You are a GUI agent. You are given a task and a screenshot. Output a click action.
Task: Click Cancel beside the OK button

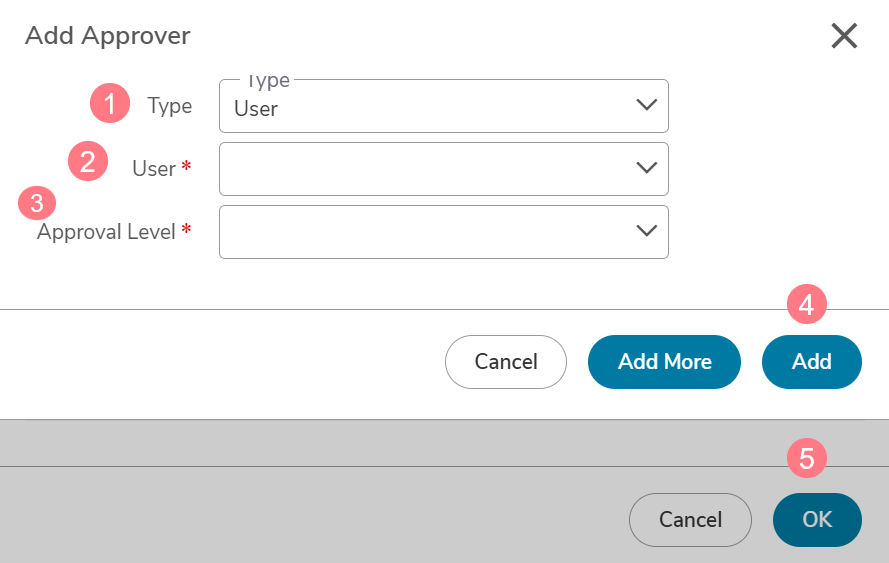tap(690, 520)
